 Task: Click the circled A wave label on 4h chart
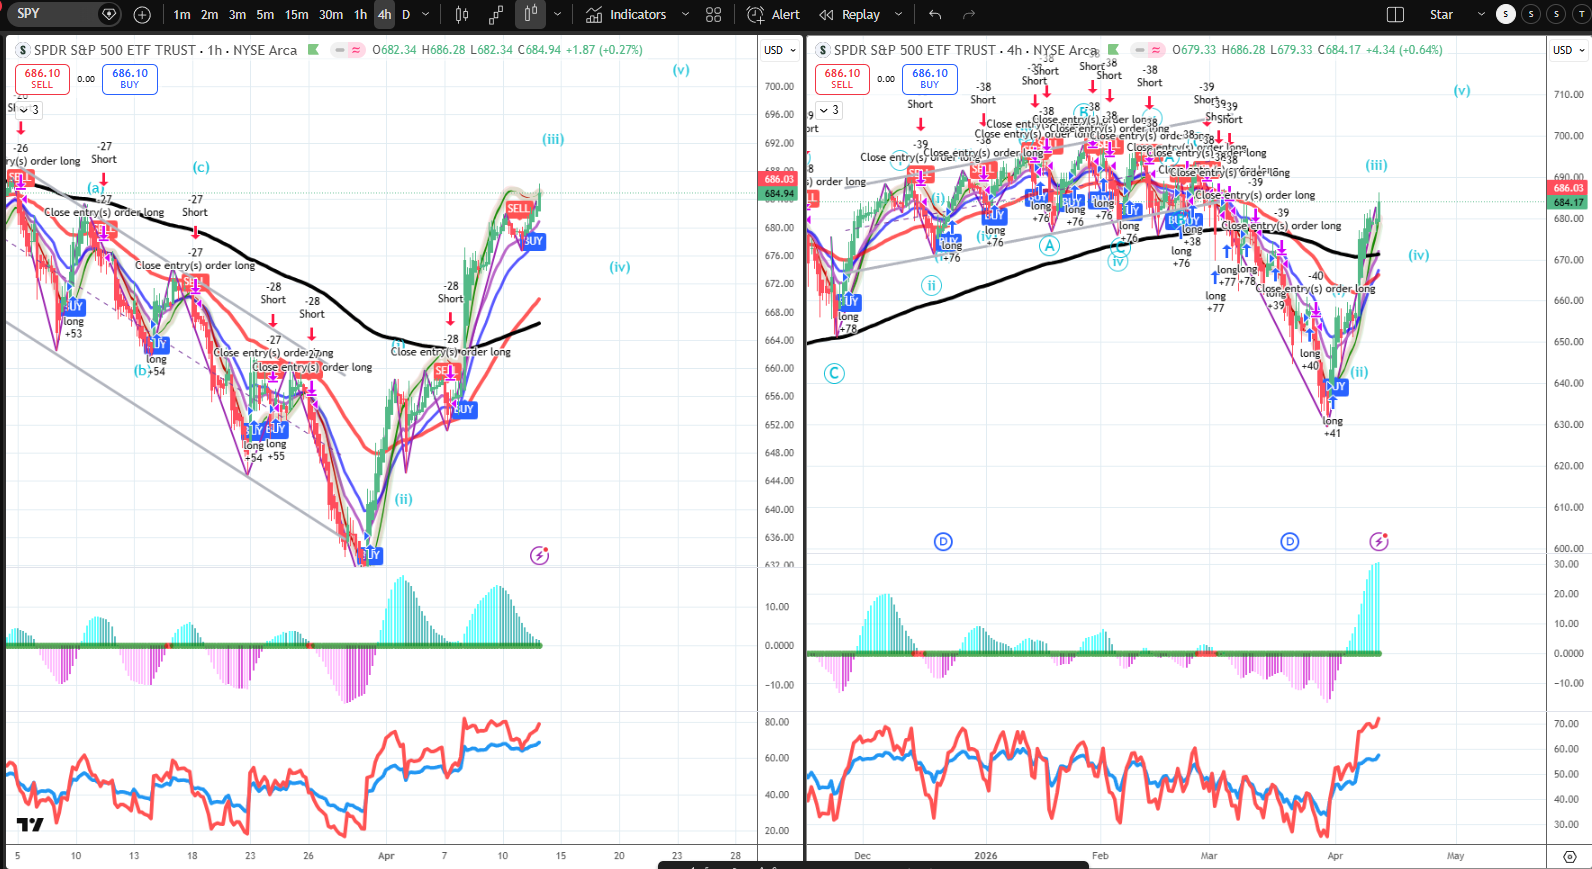(1049, 245)
